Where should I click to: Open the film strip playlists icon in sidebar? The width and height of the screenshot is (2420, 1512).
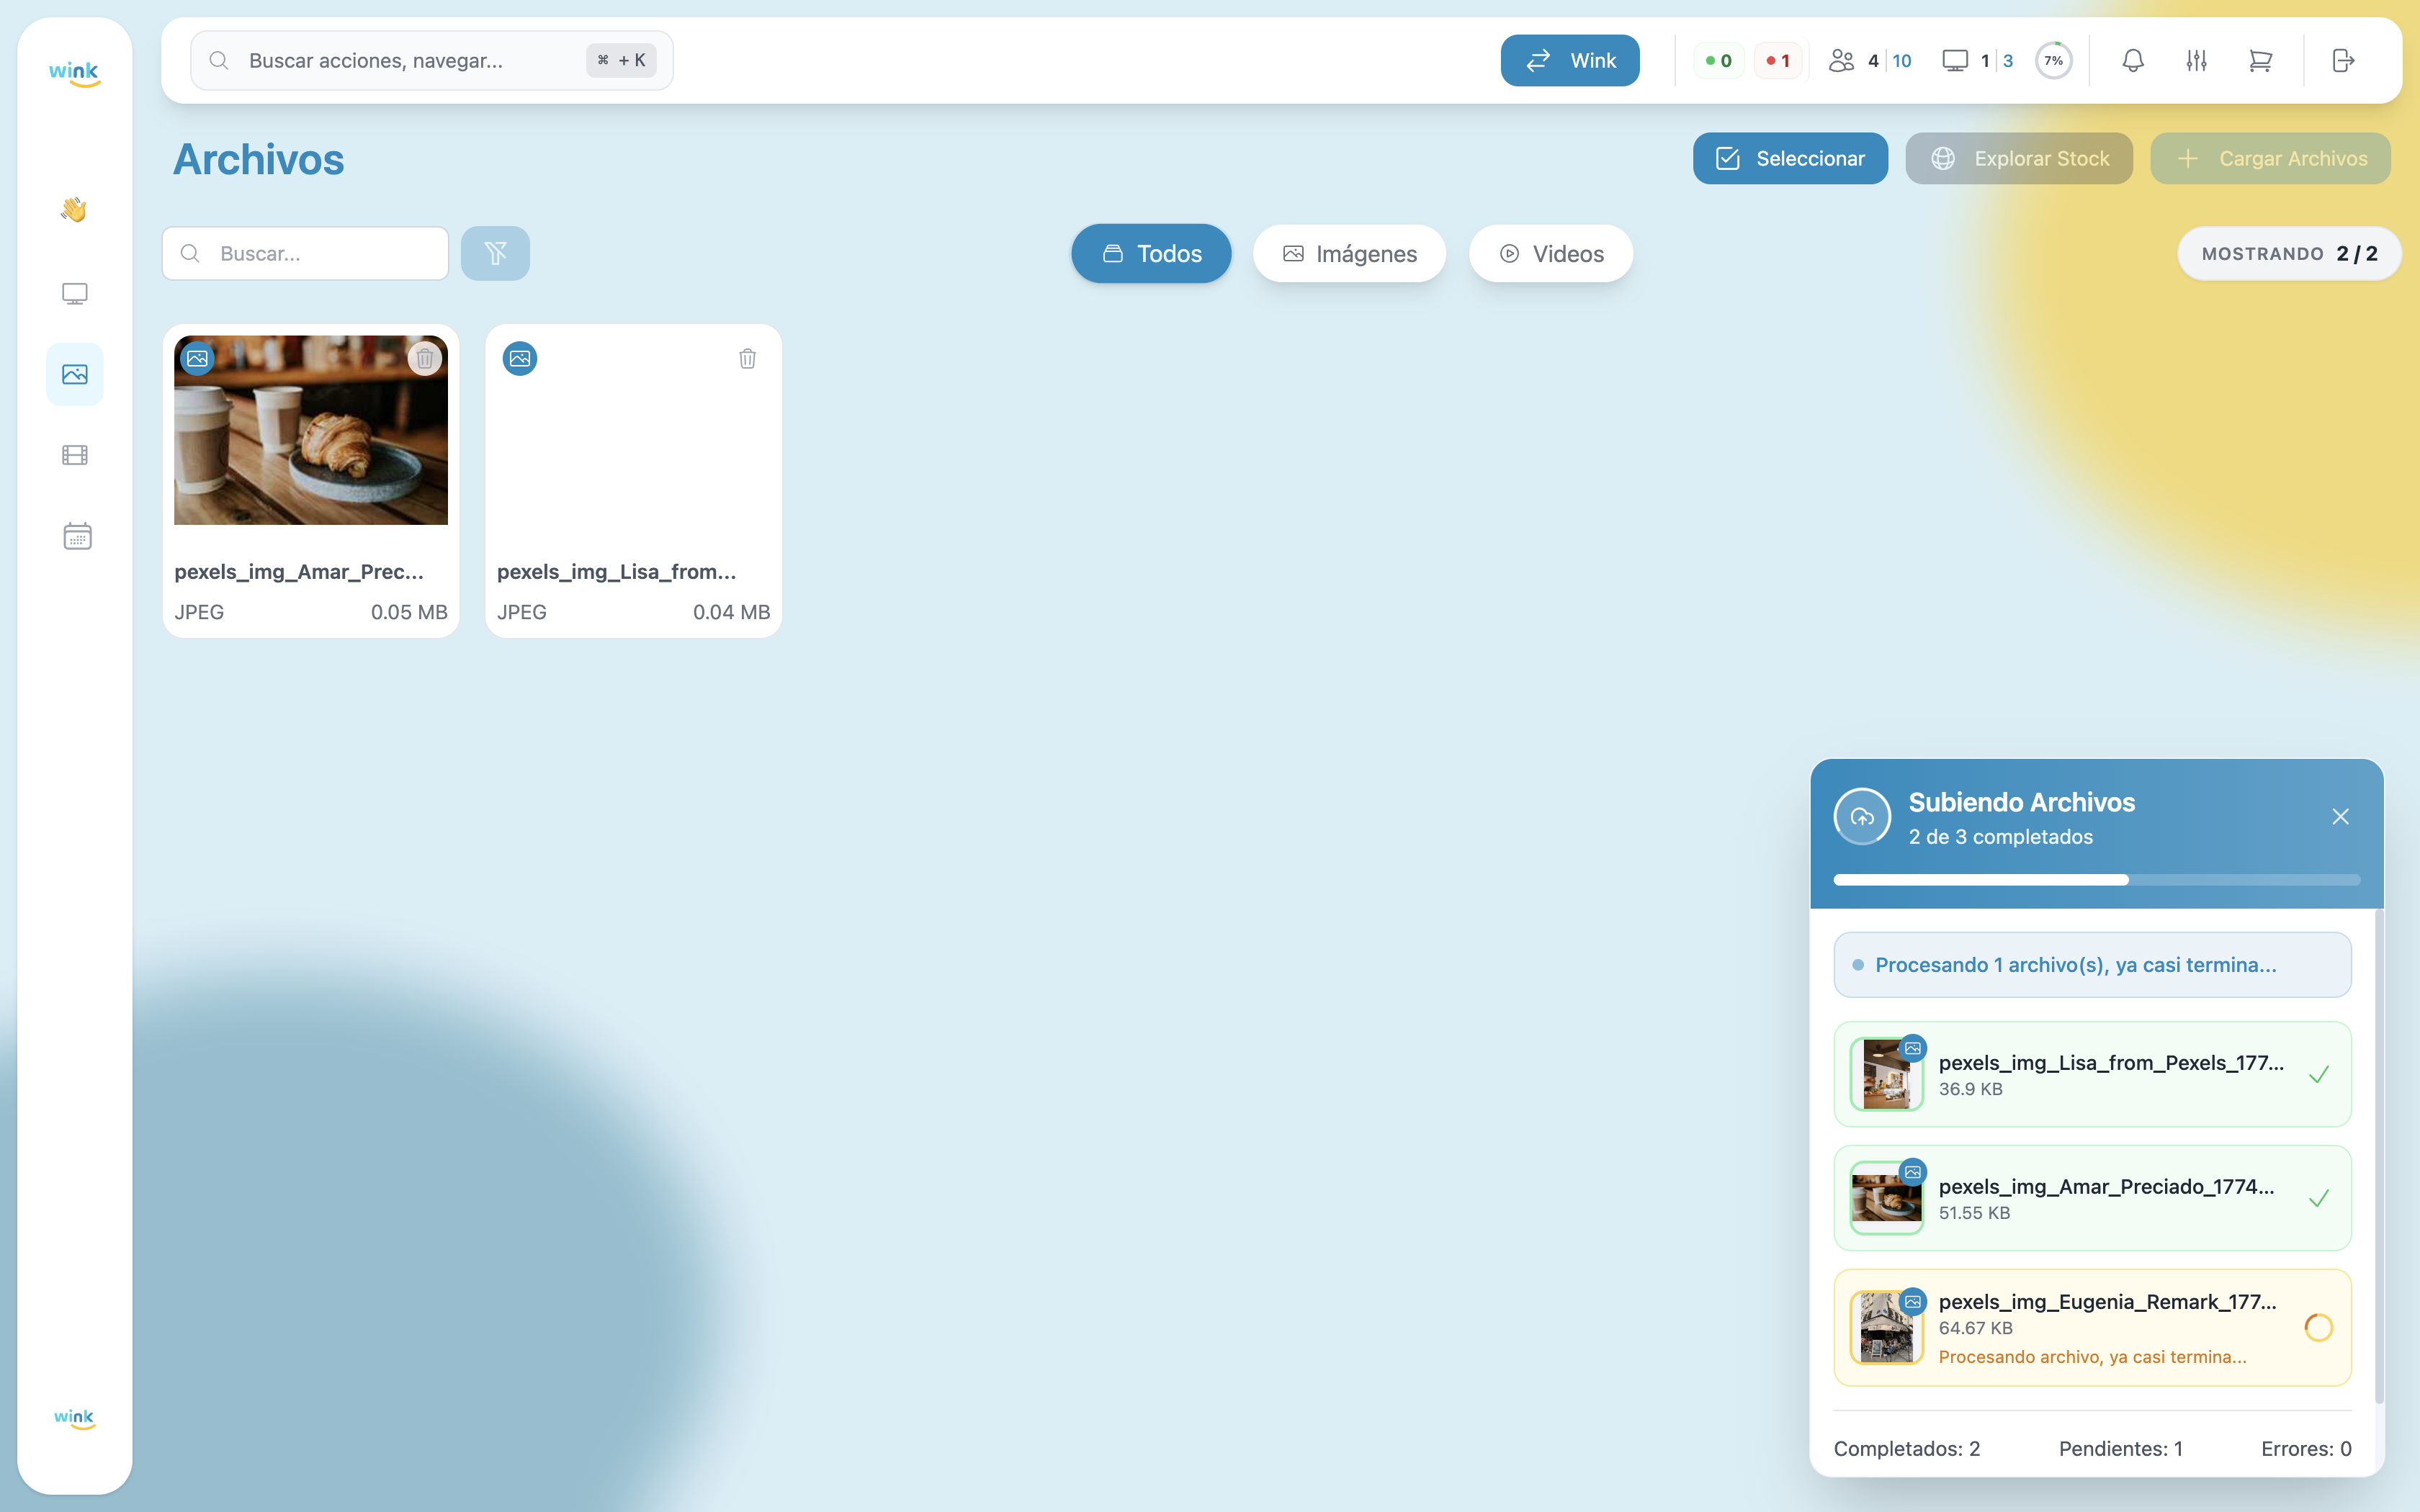pos(75,455)
